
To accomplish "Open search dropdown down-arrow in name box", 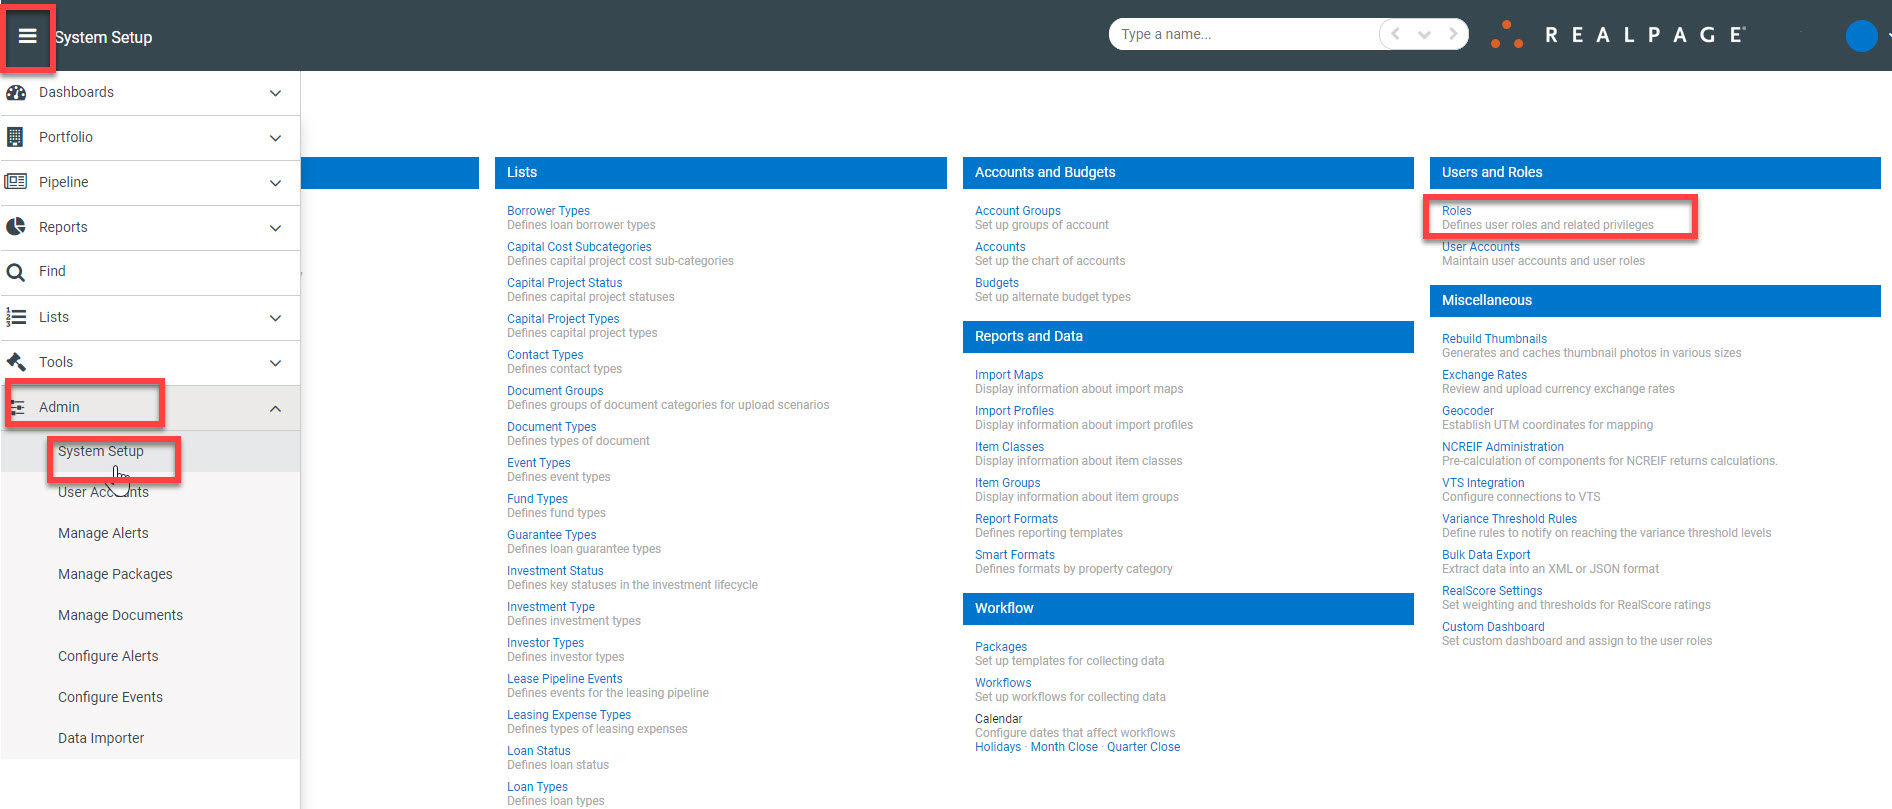I will 1424,35.
